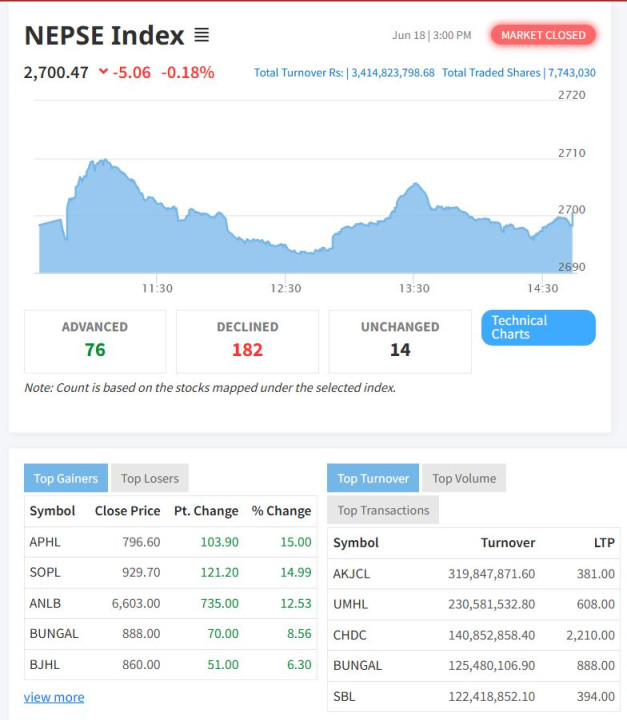Click the UNCHANGED 14 count box
627x720 pixels.
click(400, 342)
